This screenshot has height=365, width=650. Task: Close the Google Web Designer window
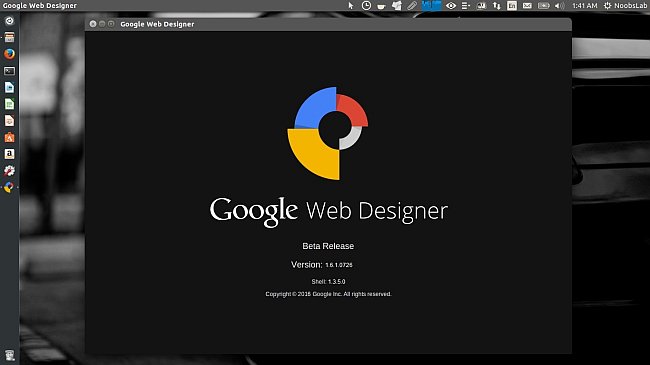(93, 24)
